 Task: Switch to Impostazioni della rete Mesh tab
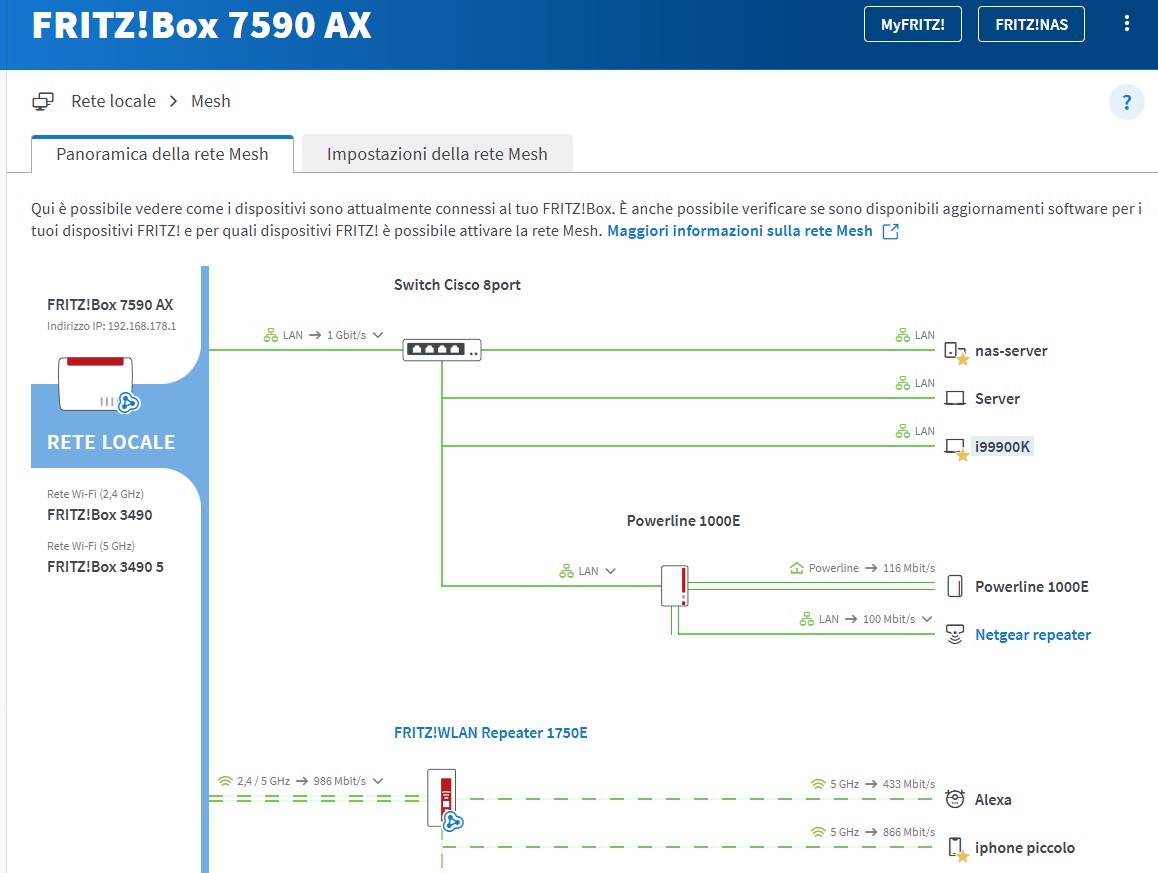click(437, 154)
